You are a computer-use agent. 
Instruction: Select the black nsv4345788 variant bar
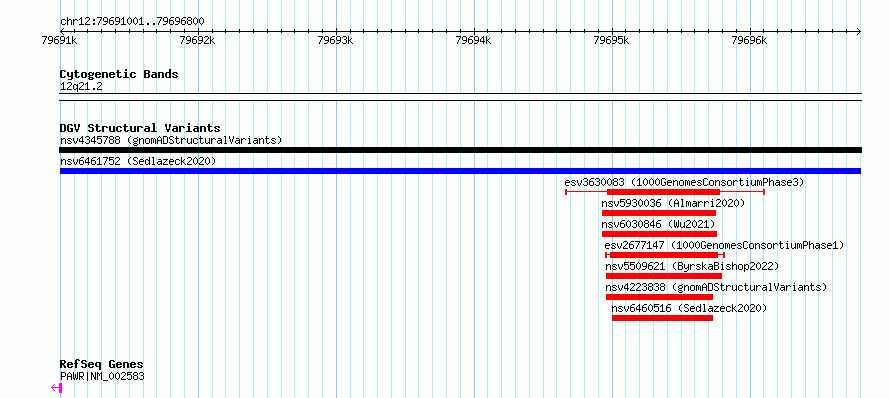click(461, 150)
